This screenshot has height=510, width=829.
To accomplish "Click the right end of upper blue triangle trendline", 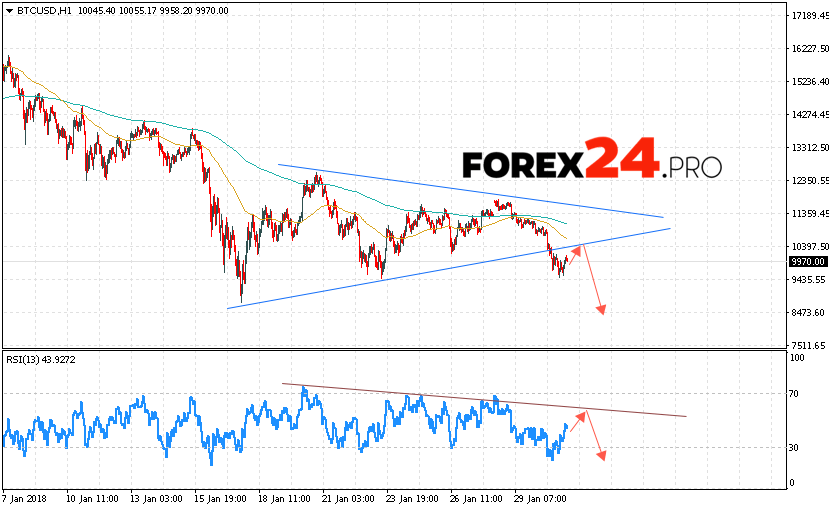I will point(662,216).
